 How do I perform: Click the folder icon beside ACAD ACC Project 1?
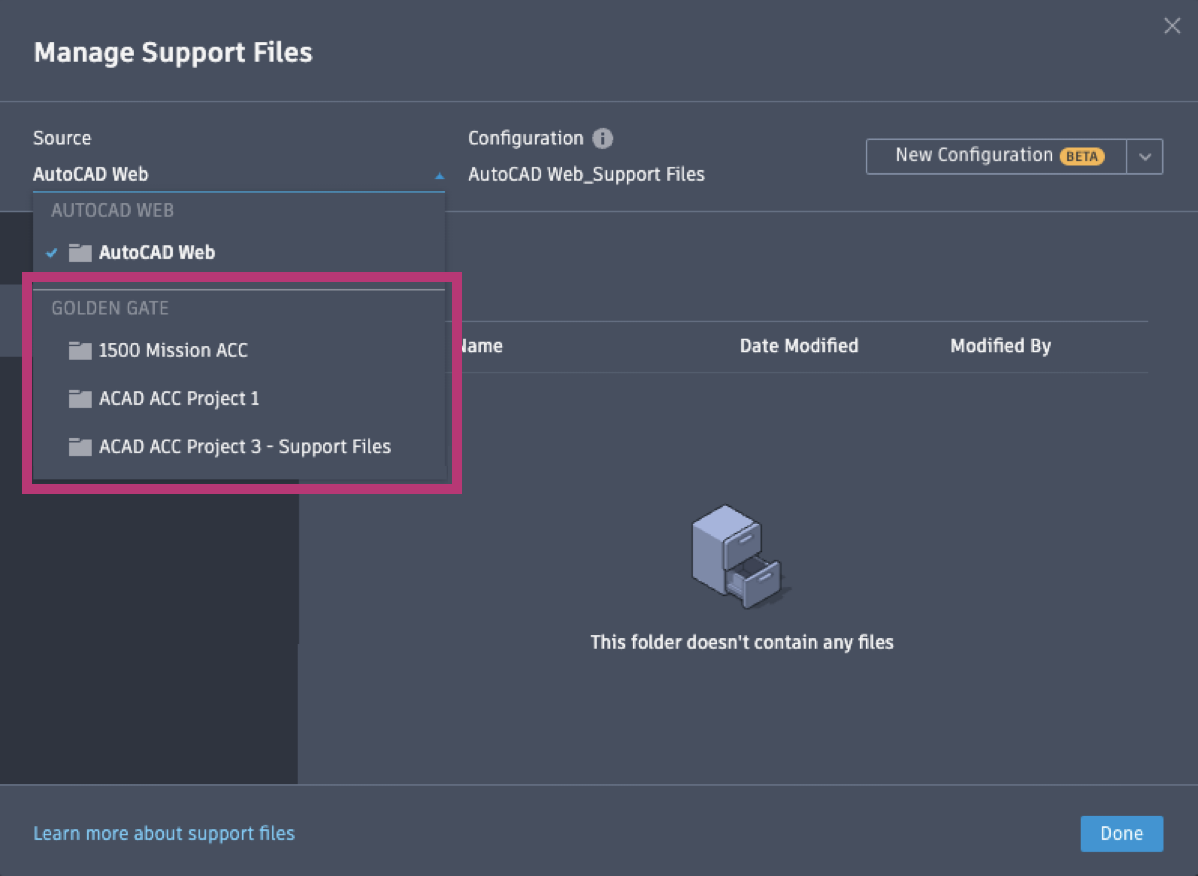click(x=80, y=398)
